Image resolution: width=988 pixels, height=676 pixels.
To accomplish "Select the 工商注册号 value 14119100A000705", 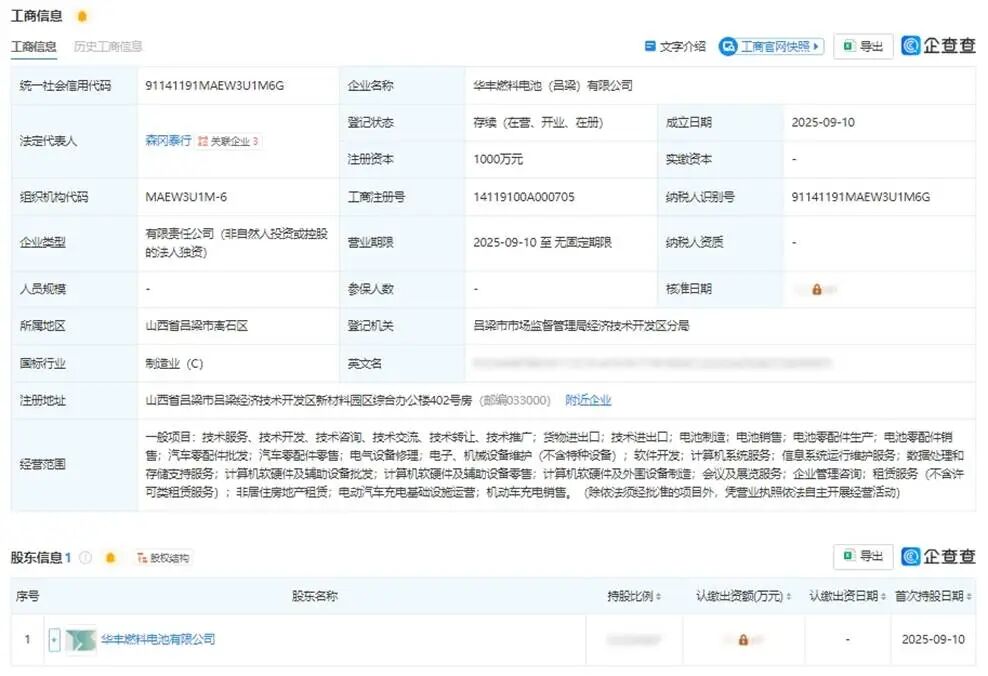I will 524,197.
